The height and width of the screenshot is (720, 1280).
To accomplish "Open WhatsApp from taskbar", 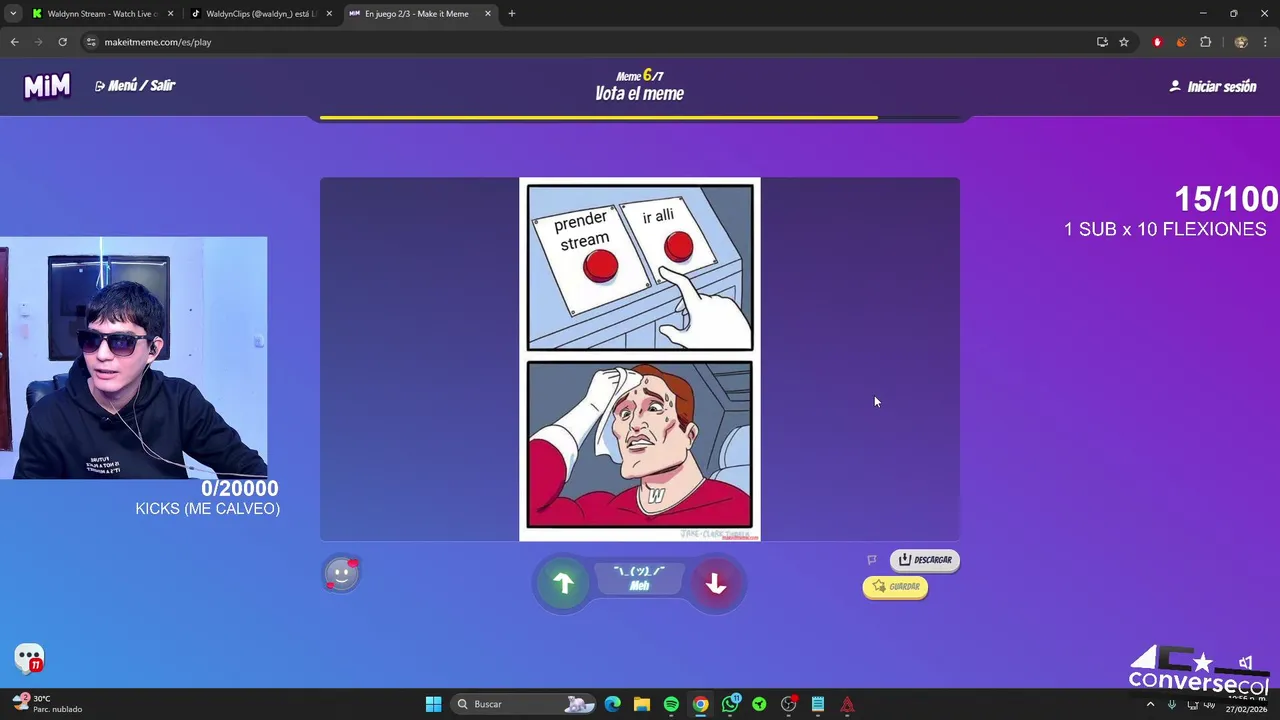I will tap(730, 704).
